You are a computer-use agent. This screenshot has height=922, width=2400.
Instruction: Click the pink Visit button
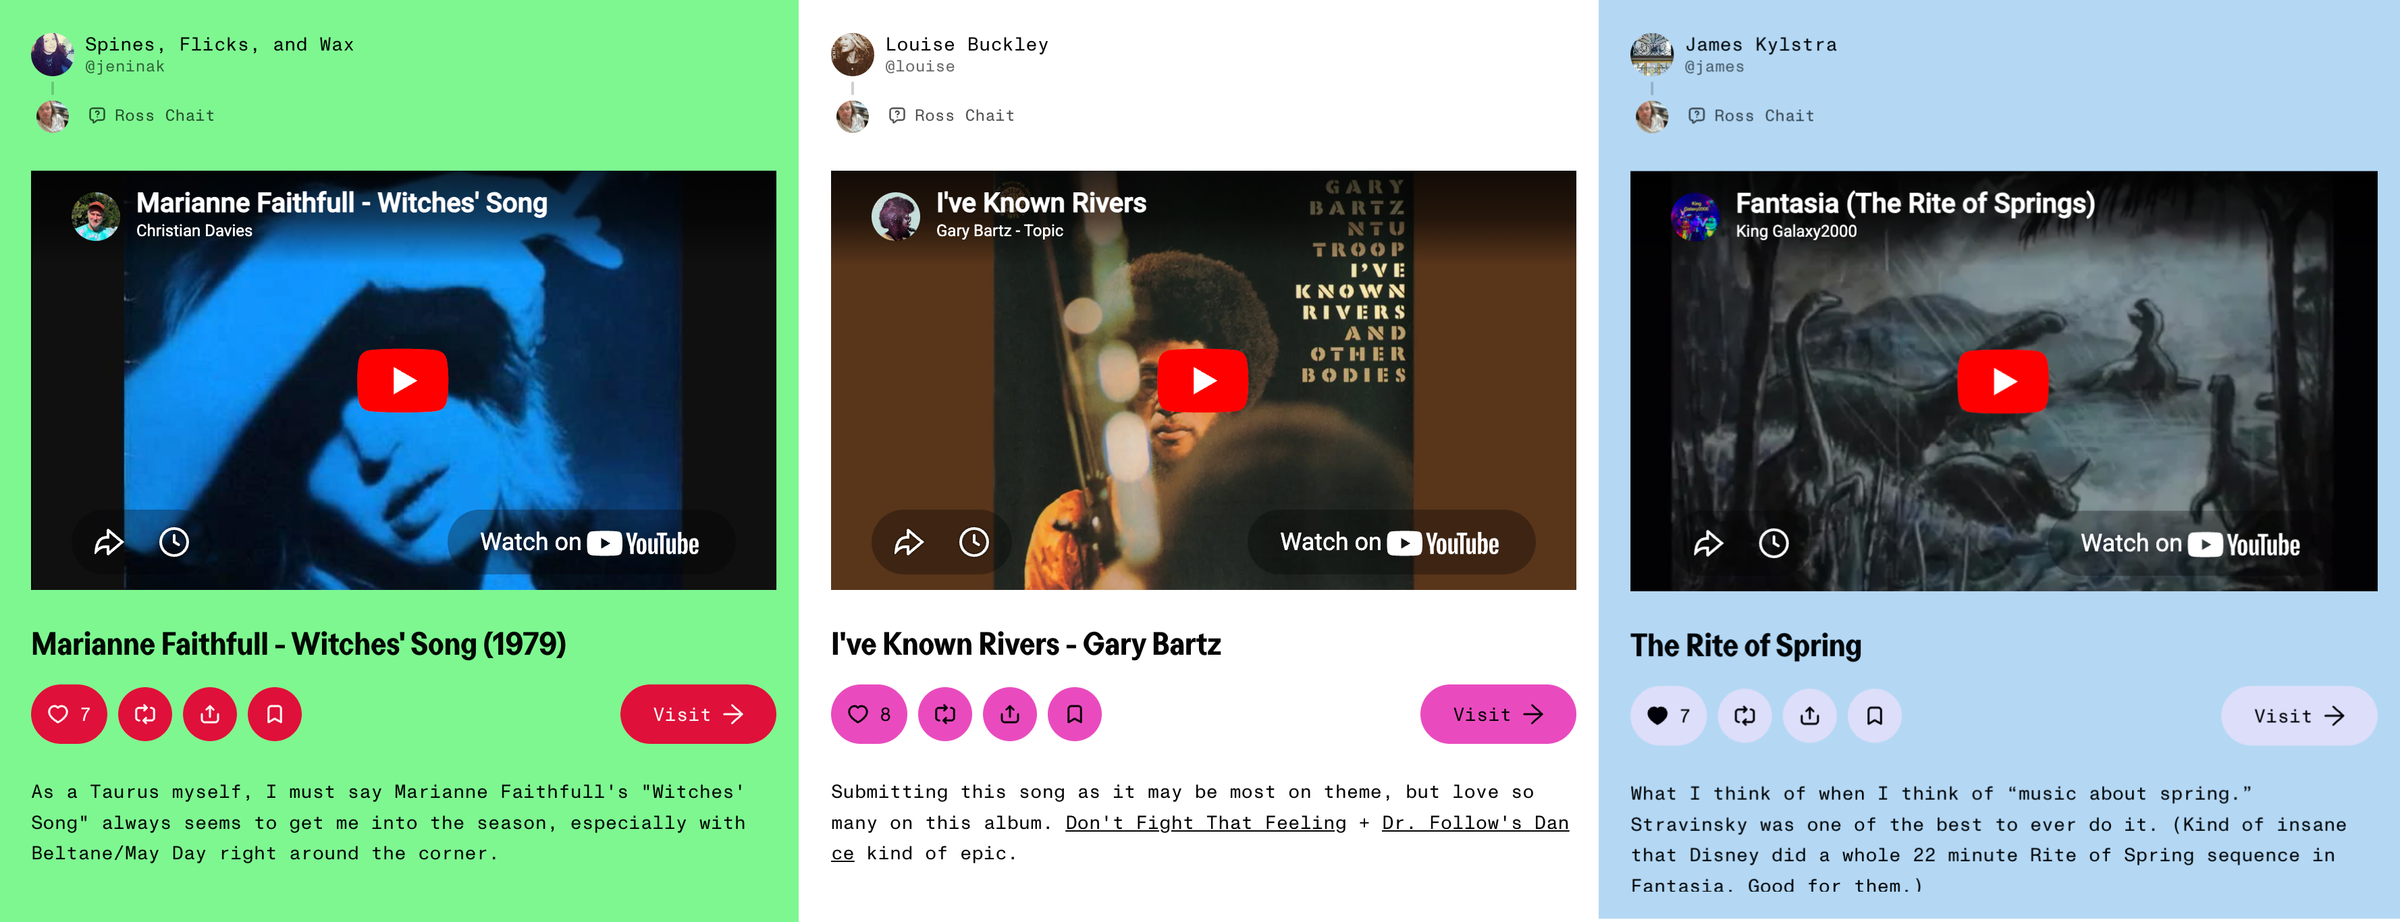[1498, 714]
